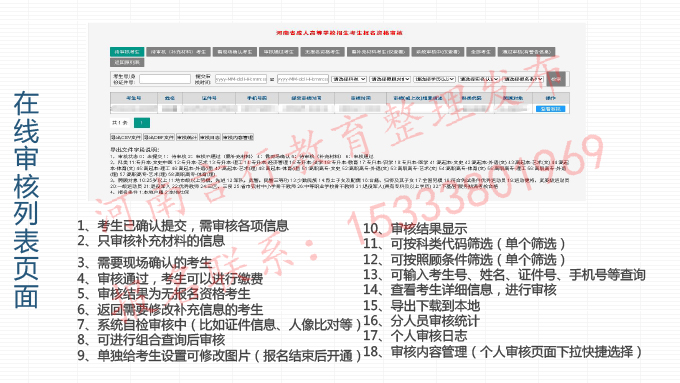Open the 审核日志 button below the table
This screenshot has width=680, height=383.
pyautogui.click(x=210, y=137)
